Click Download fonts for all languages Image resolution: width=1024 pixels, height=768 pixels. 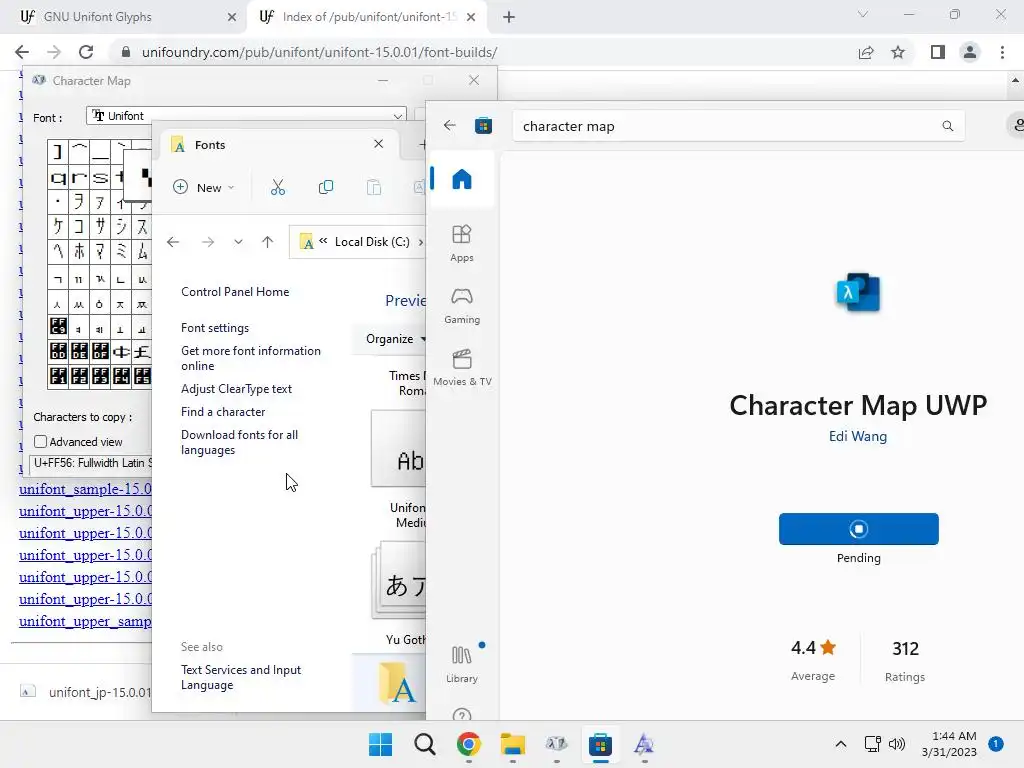point(240,443)
